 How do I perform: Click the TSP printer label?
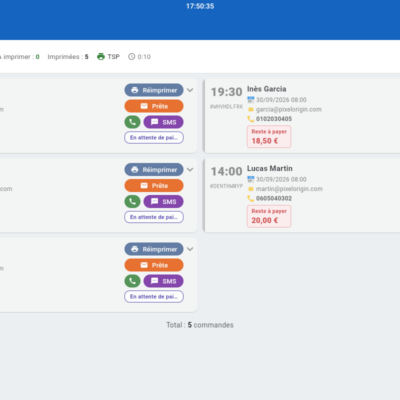click(113, 57)
